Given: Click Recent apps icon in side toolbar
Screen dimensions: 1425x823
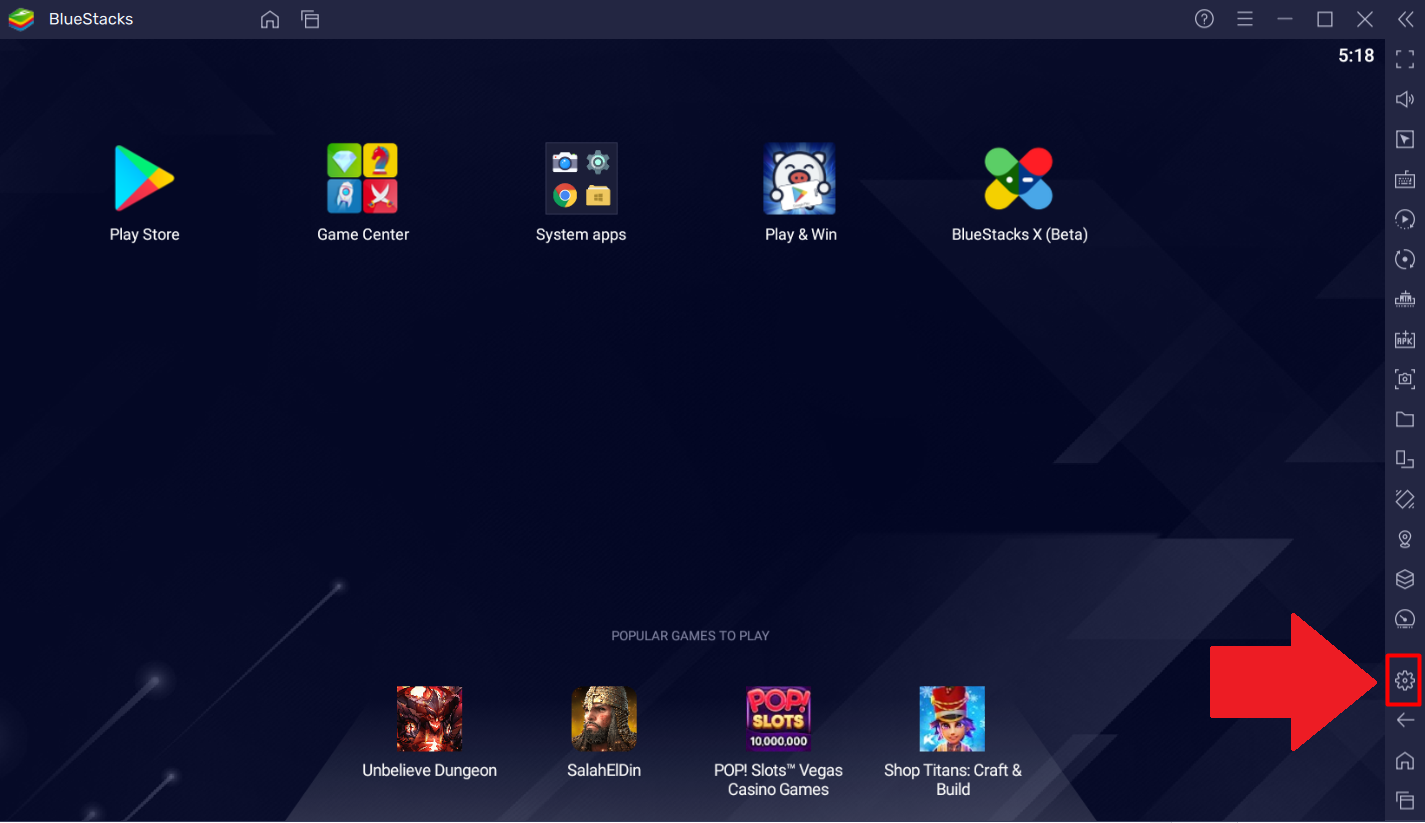Looking at the screenshot, I should click(1405, 800).
